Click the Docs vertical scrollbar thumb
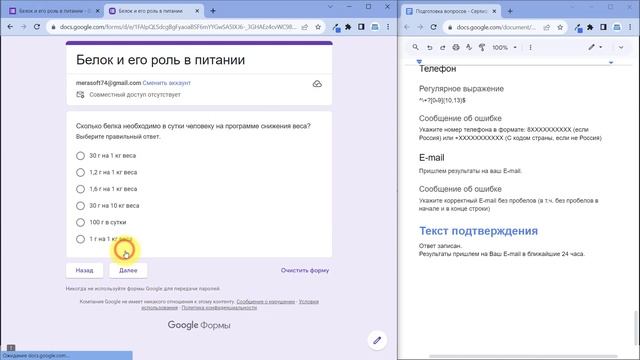Image resolution: width=640 pixels, height=360 pixels. [635, 329]
